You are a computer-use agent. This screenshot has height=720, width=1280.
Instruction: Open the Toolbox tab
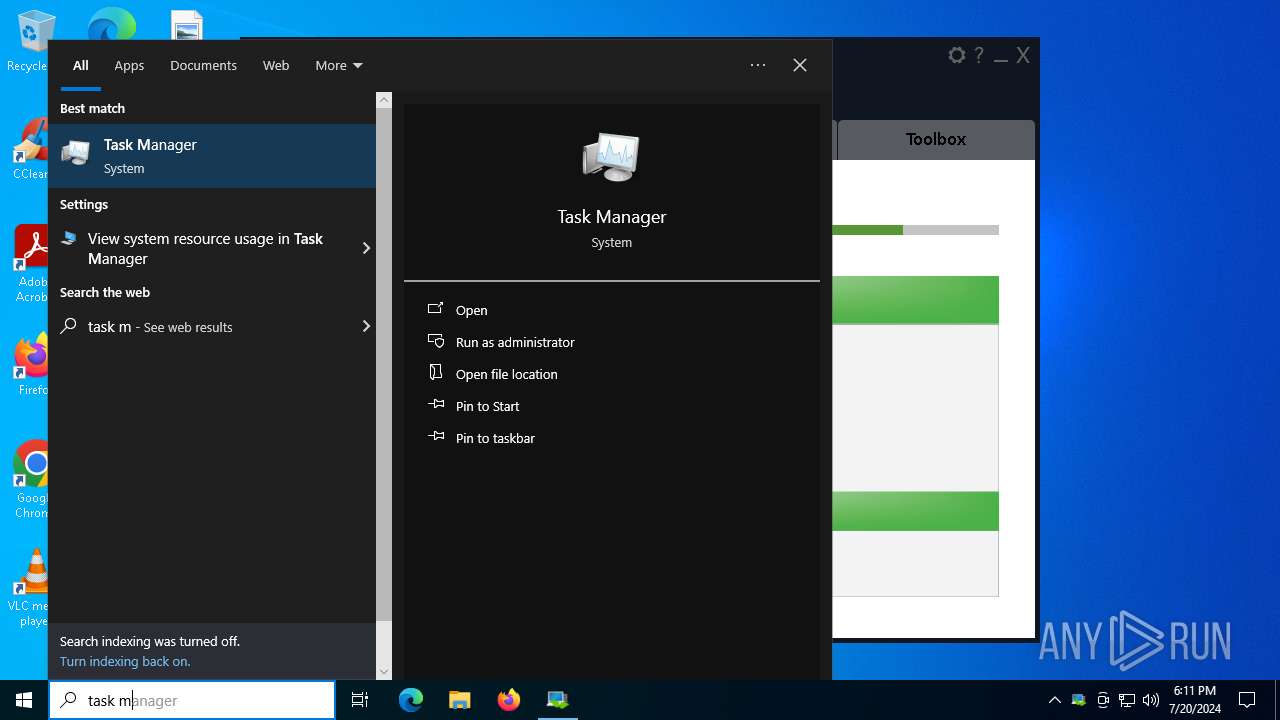click(935, 140)
